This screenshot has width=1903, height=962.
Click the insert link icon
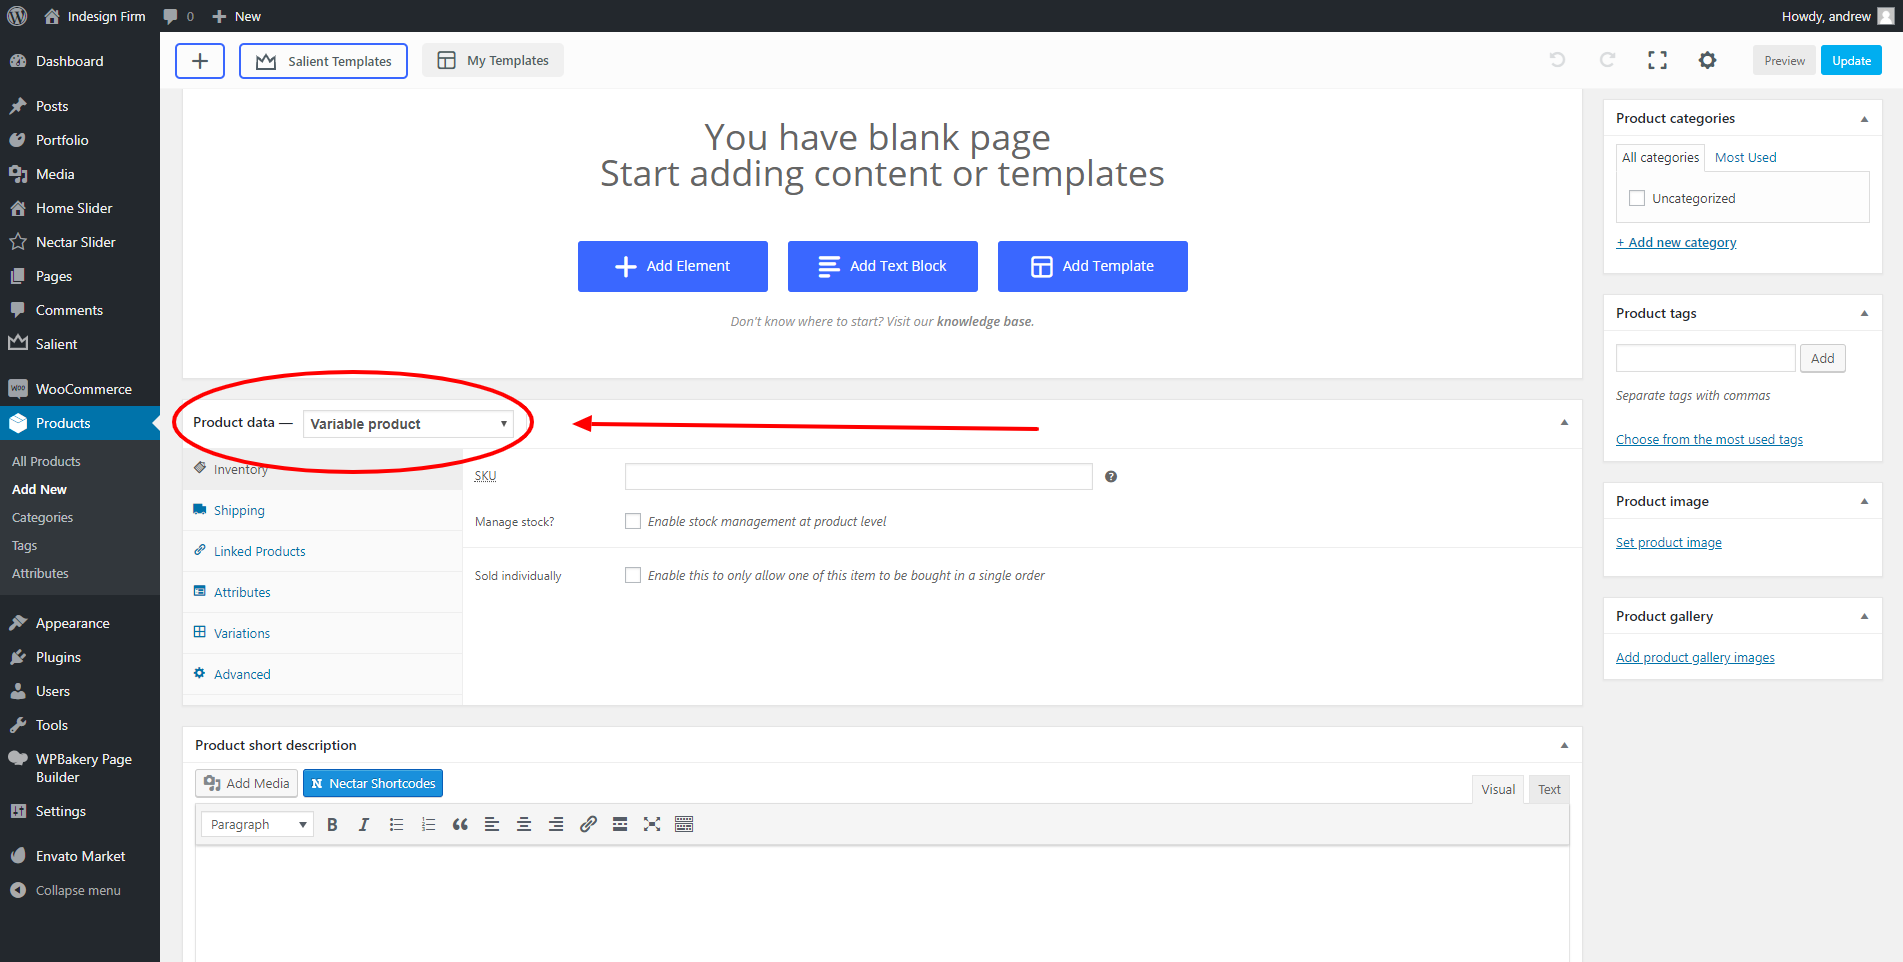click(x=588, y=825)
